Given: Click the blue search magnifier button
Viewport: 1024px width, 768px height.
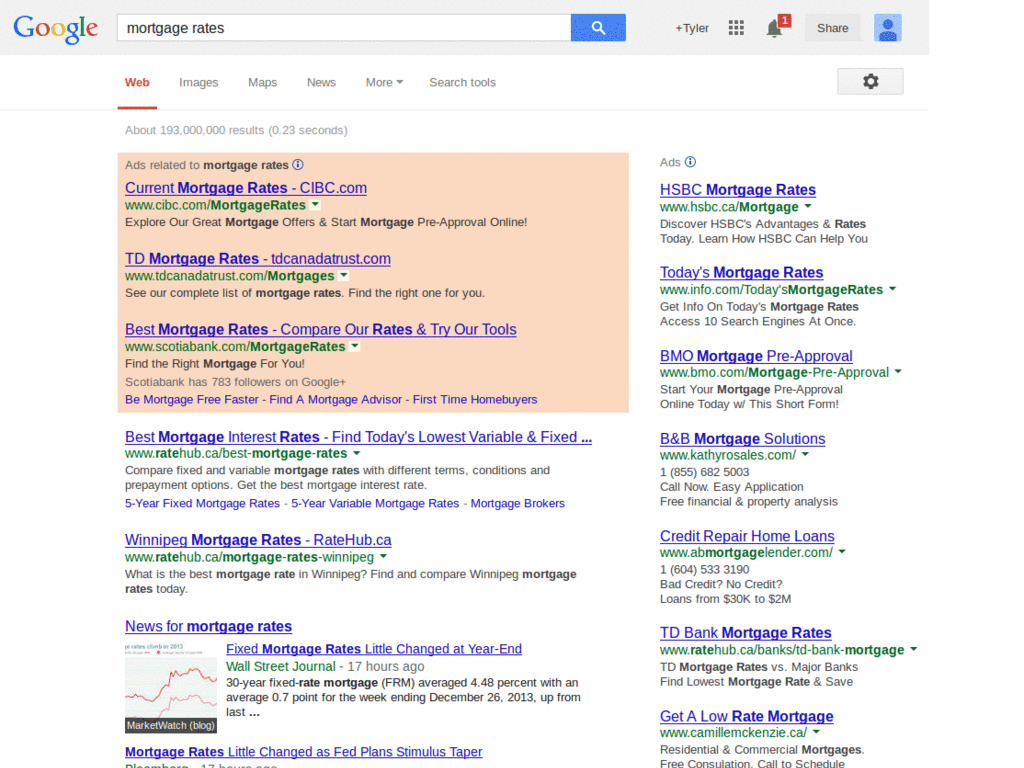Looking at the screenshot, I should coord(598,27).
